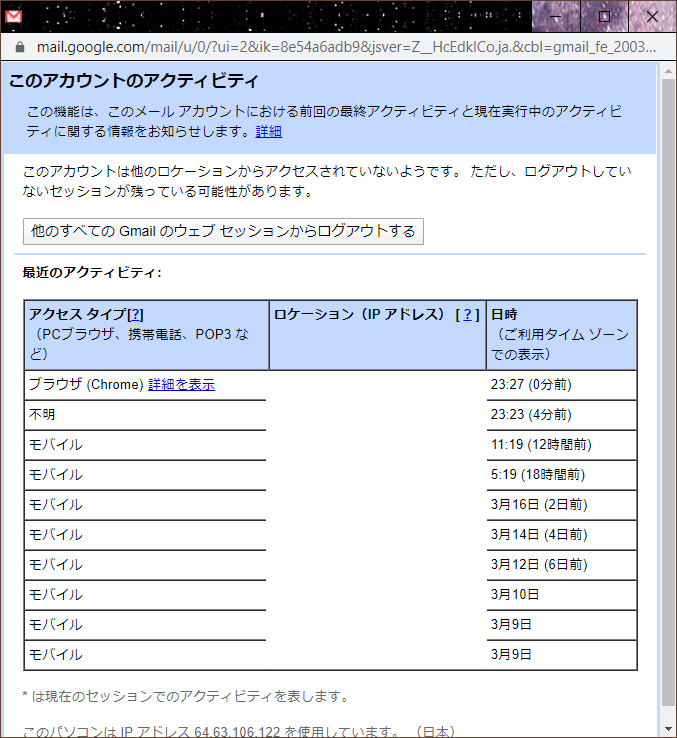Viewport: 677px width, 738px height.
Task: Close the Gmail activity window
Action: 653,16
